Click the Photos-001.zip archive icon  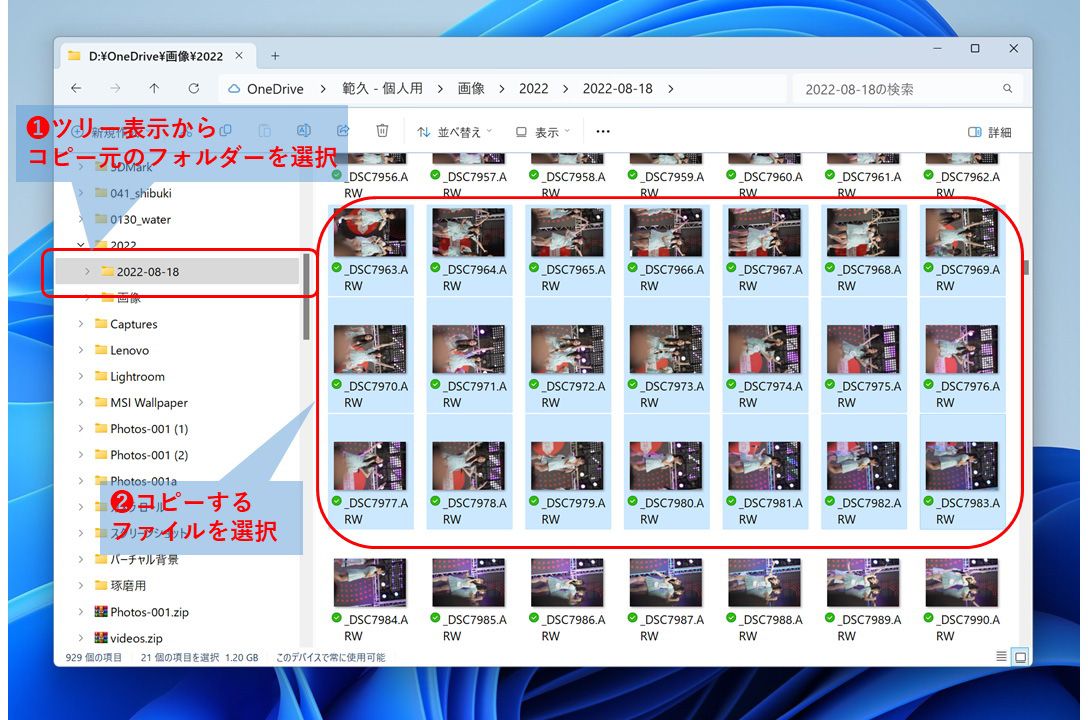[101, 612]
